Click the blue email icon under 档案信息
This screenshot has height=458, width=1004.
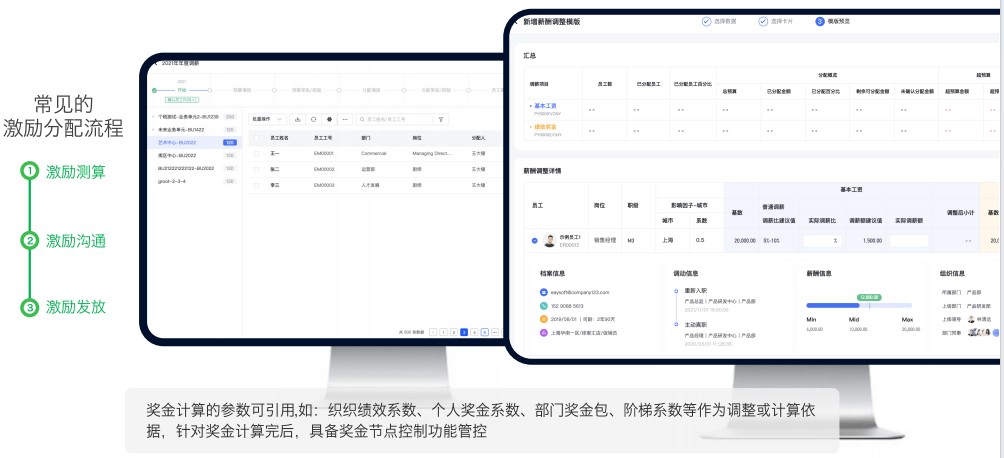(542, 292)
